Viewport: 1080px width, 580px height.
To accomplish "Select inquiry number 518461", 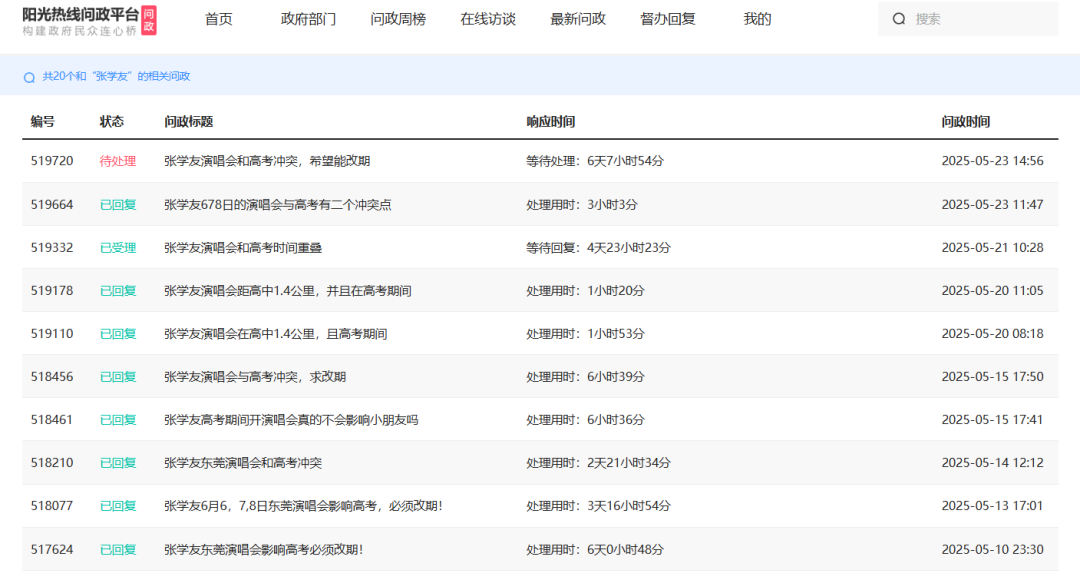I will [52, 420].
